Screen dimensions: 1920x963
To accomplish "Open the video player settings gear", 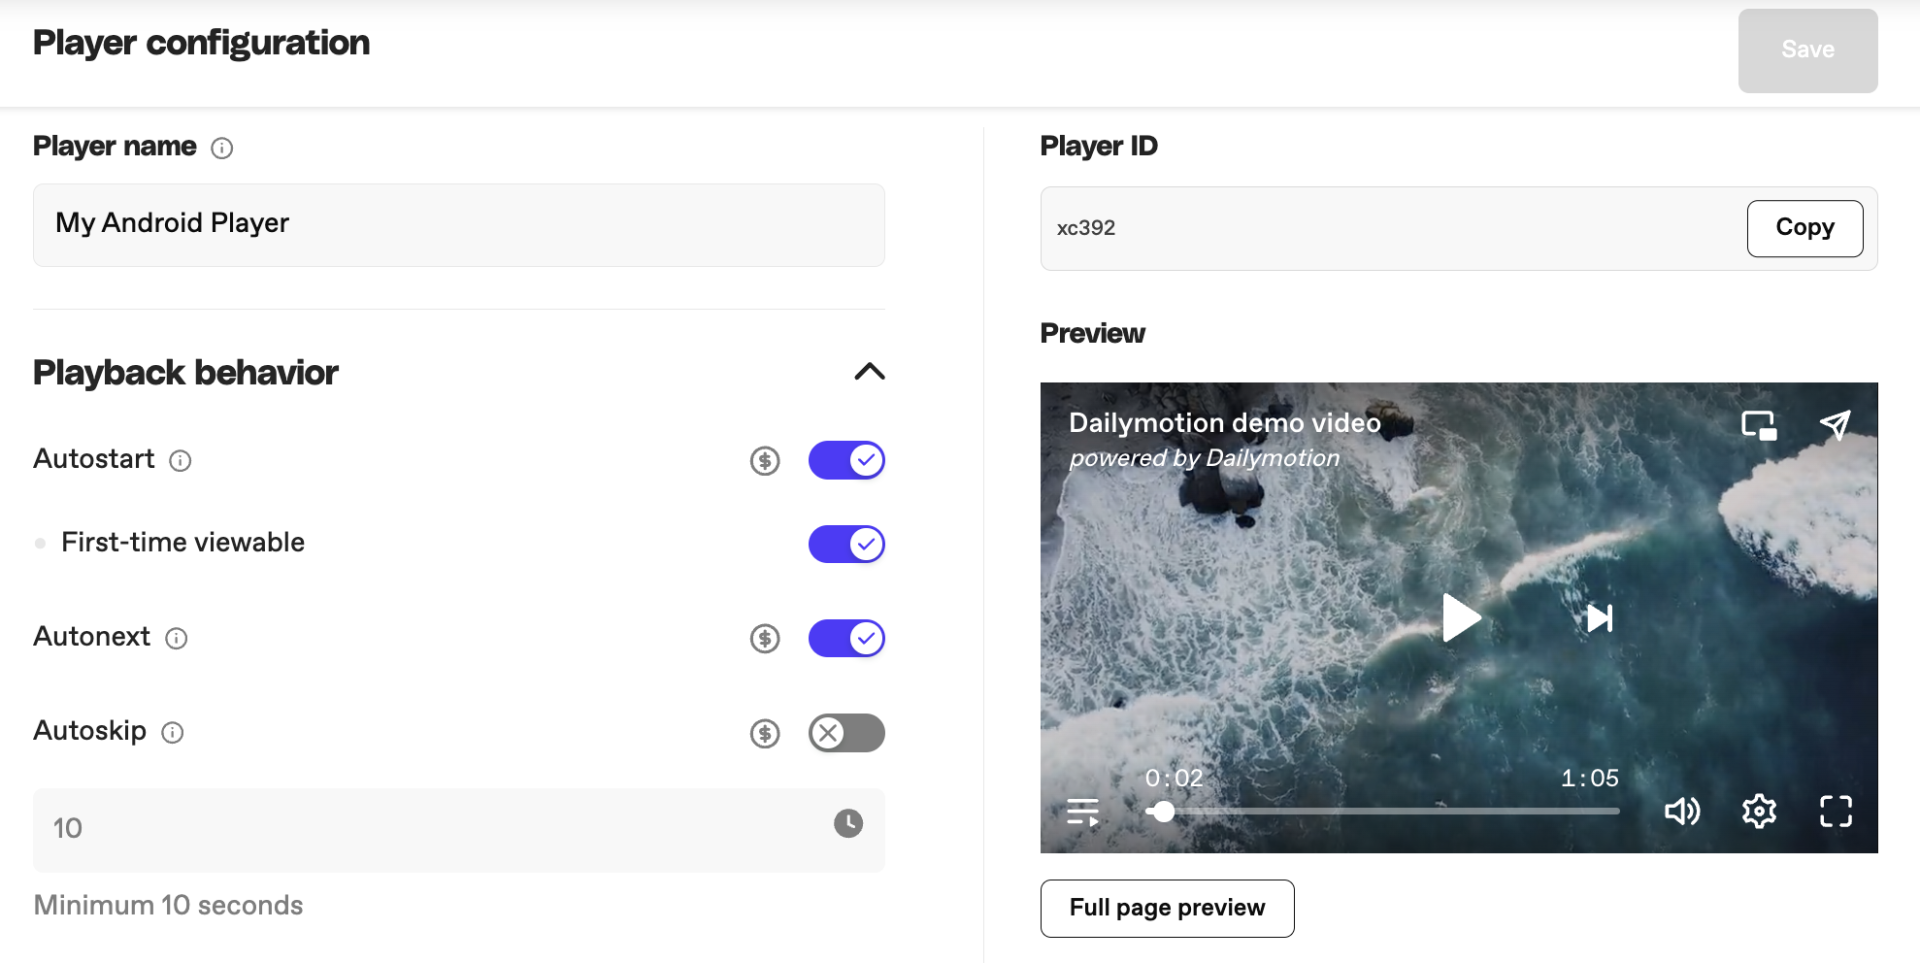I will click(1760, 811).
